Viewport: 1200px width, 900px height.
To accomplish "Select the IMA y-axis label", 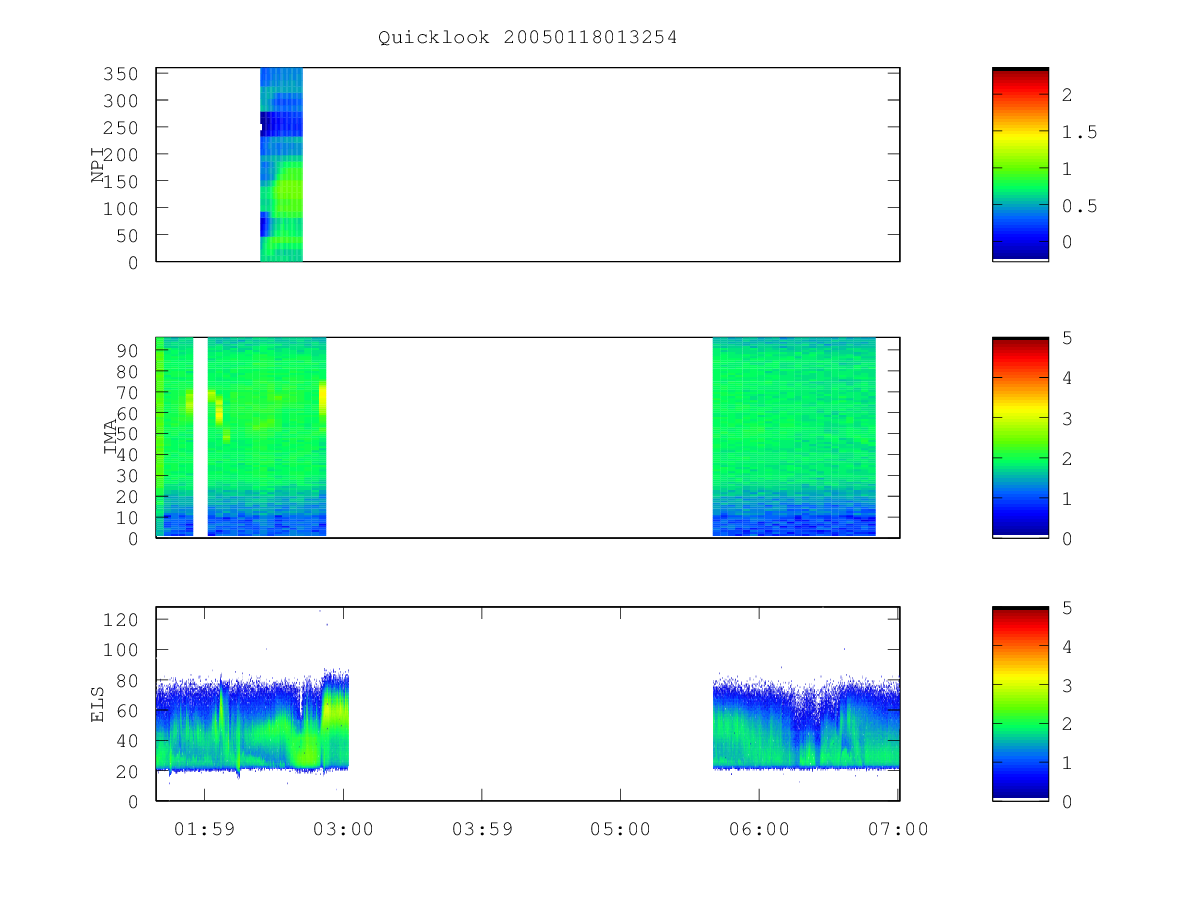I will pyautogui.click(x=111, y=437).
